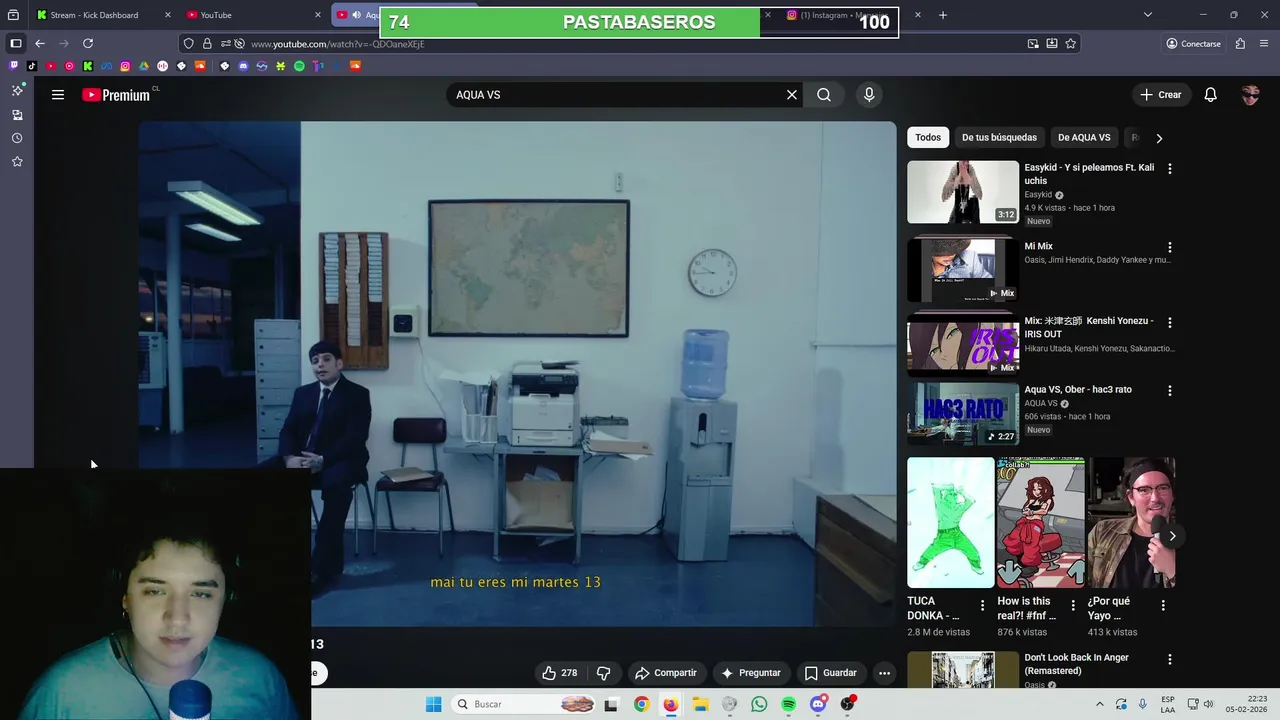Screen dimensions: 1280x720
Task: Open a new browser tab
Action: click(942, 15)
